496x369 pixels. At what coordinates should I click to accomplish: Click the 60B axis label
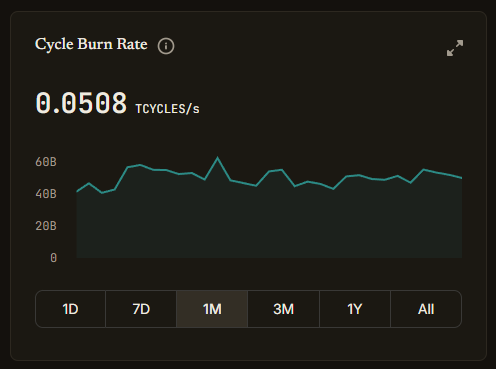click(x=46, y=162)
